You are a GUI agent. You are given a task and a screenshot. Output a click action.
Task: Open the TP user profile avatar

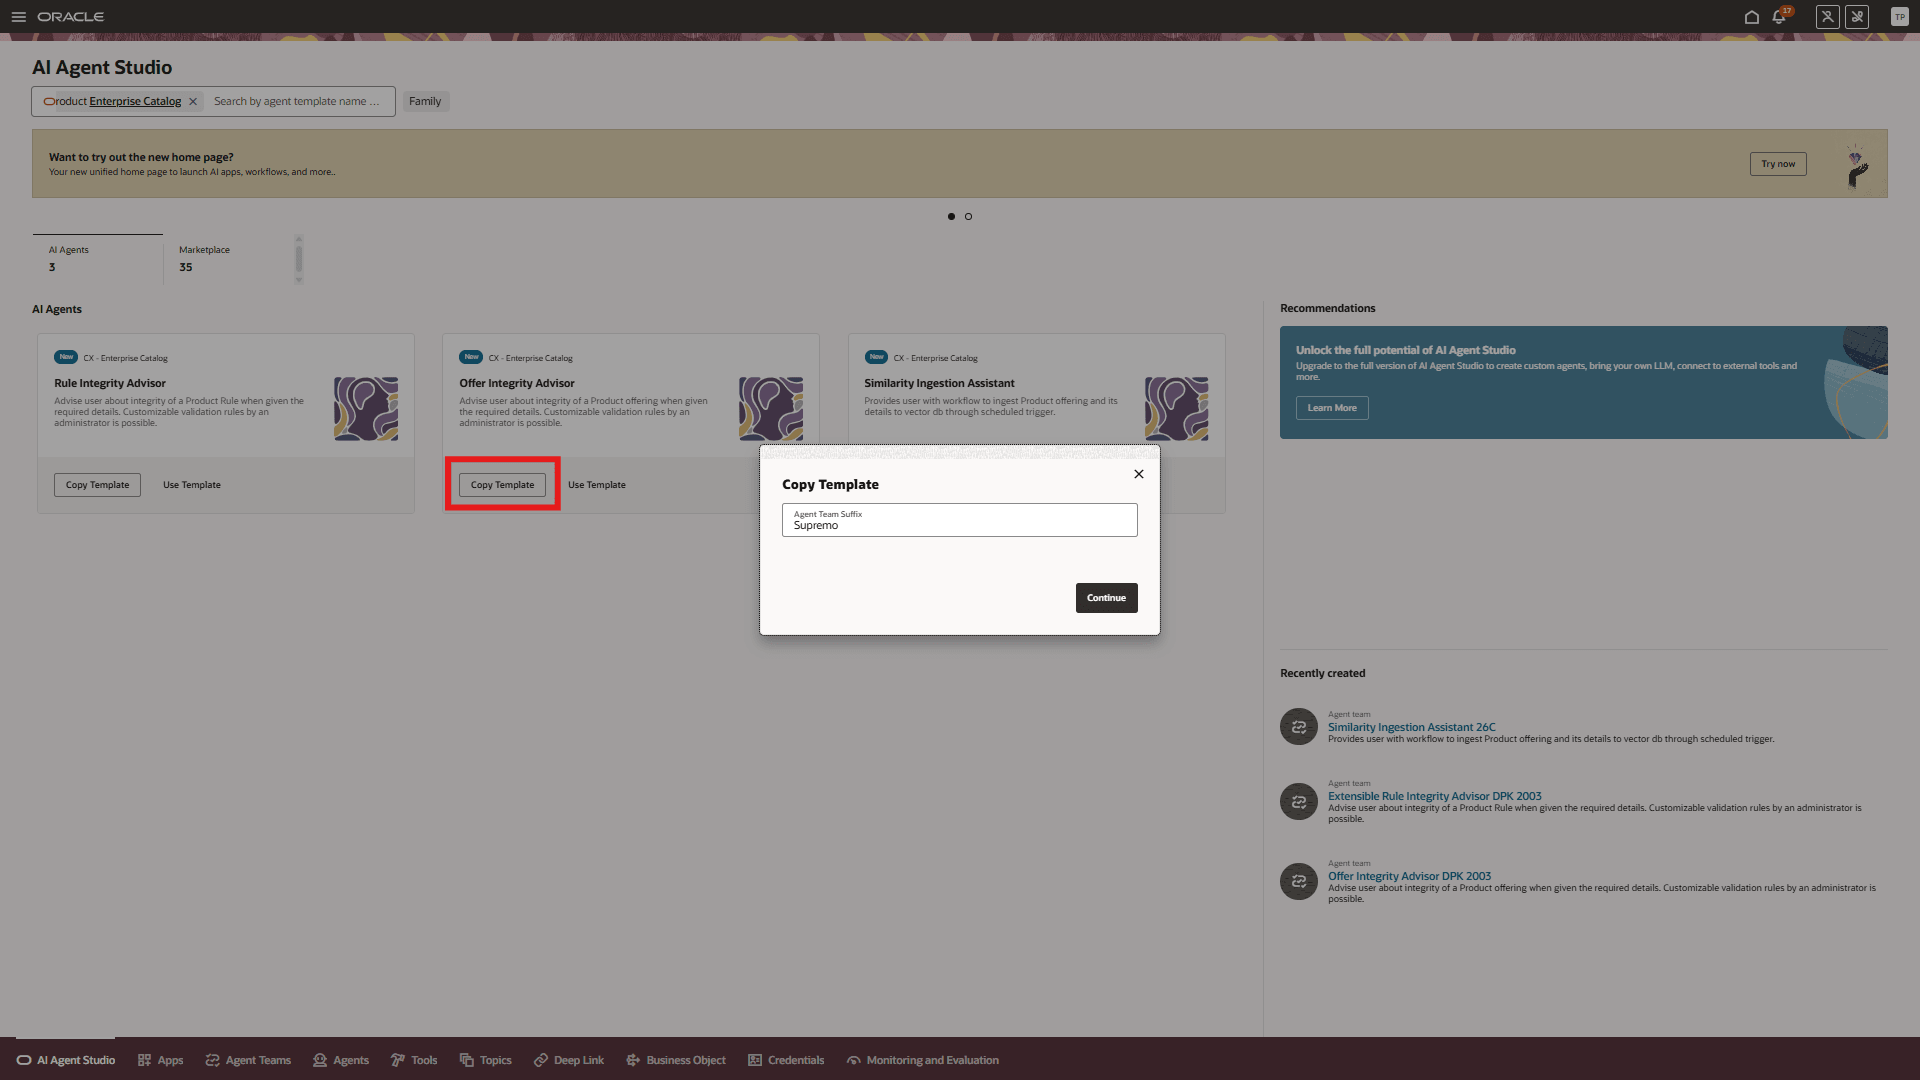(x=1899, y=17)
